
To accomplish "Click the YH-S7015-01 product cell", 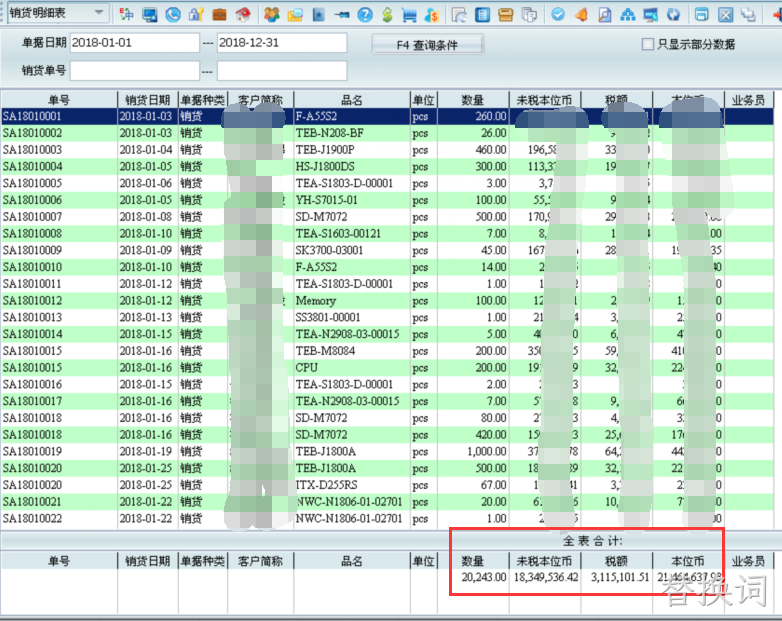I will [327, 200].
